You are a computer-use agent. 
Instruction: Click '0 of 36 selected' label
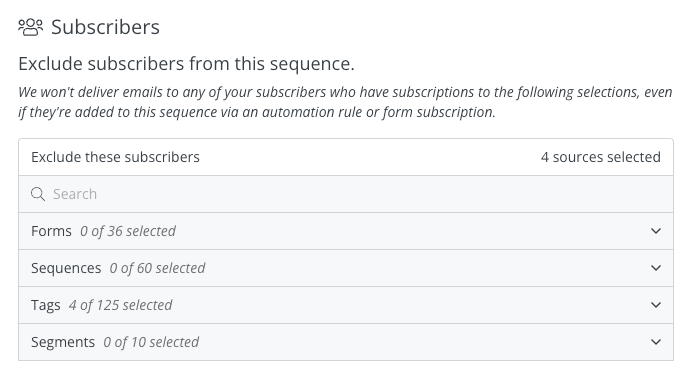click(x=128, y=231)
